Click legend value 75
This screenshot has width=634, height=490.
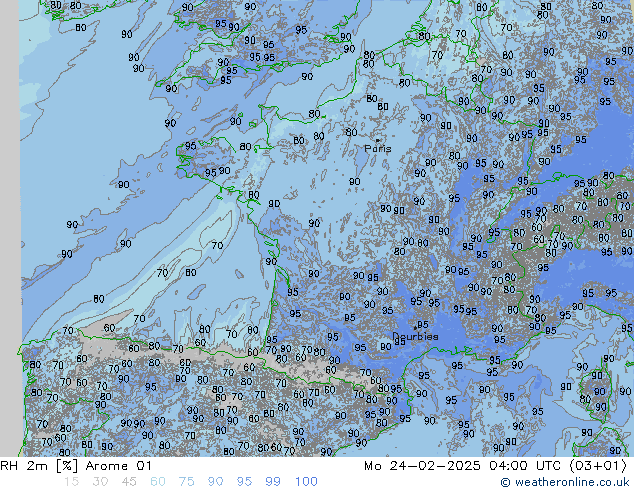point(186,482)
